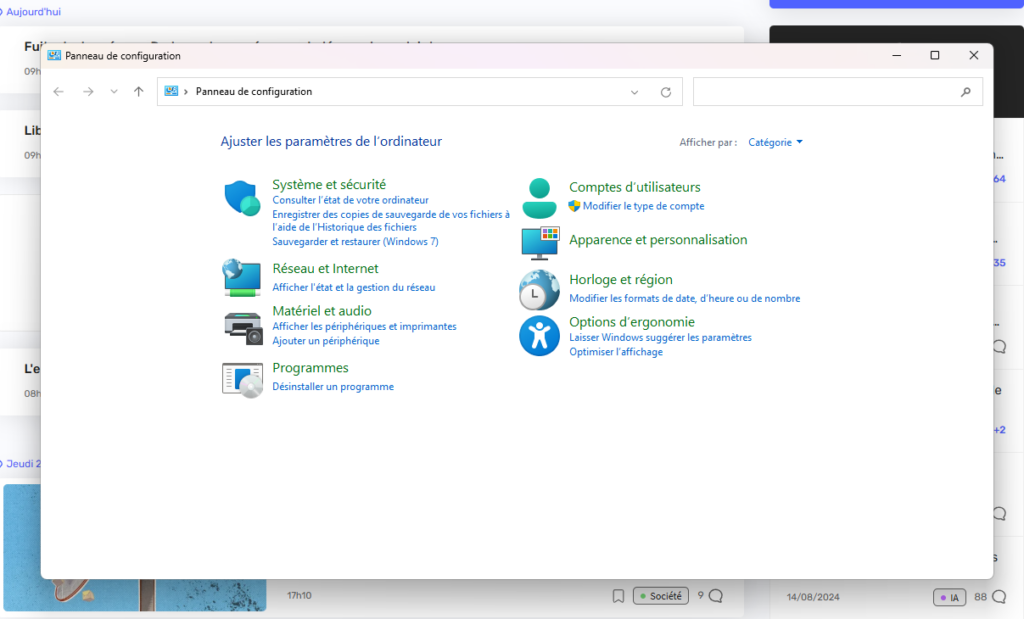1024x619 pixels.
Task: Open Système et sécurité category
Action: click(329, 184)
